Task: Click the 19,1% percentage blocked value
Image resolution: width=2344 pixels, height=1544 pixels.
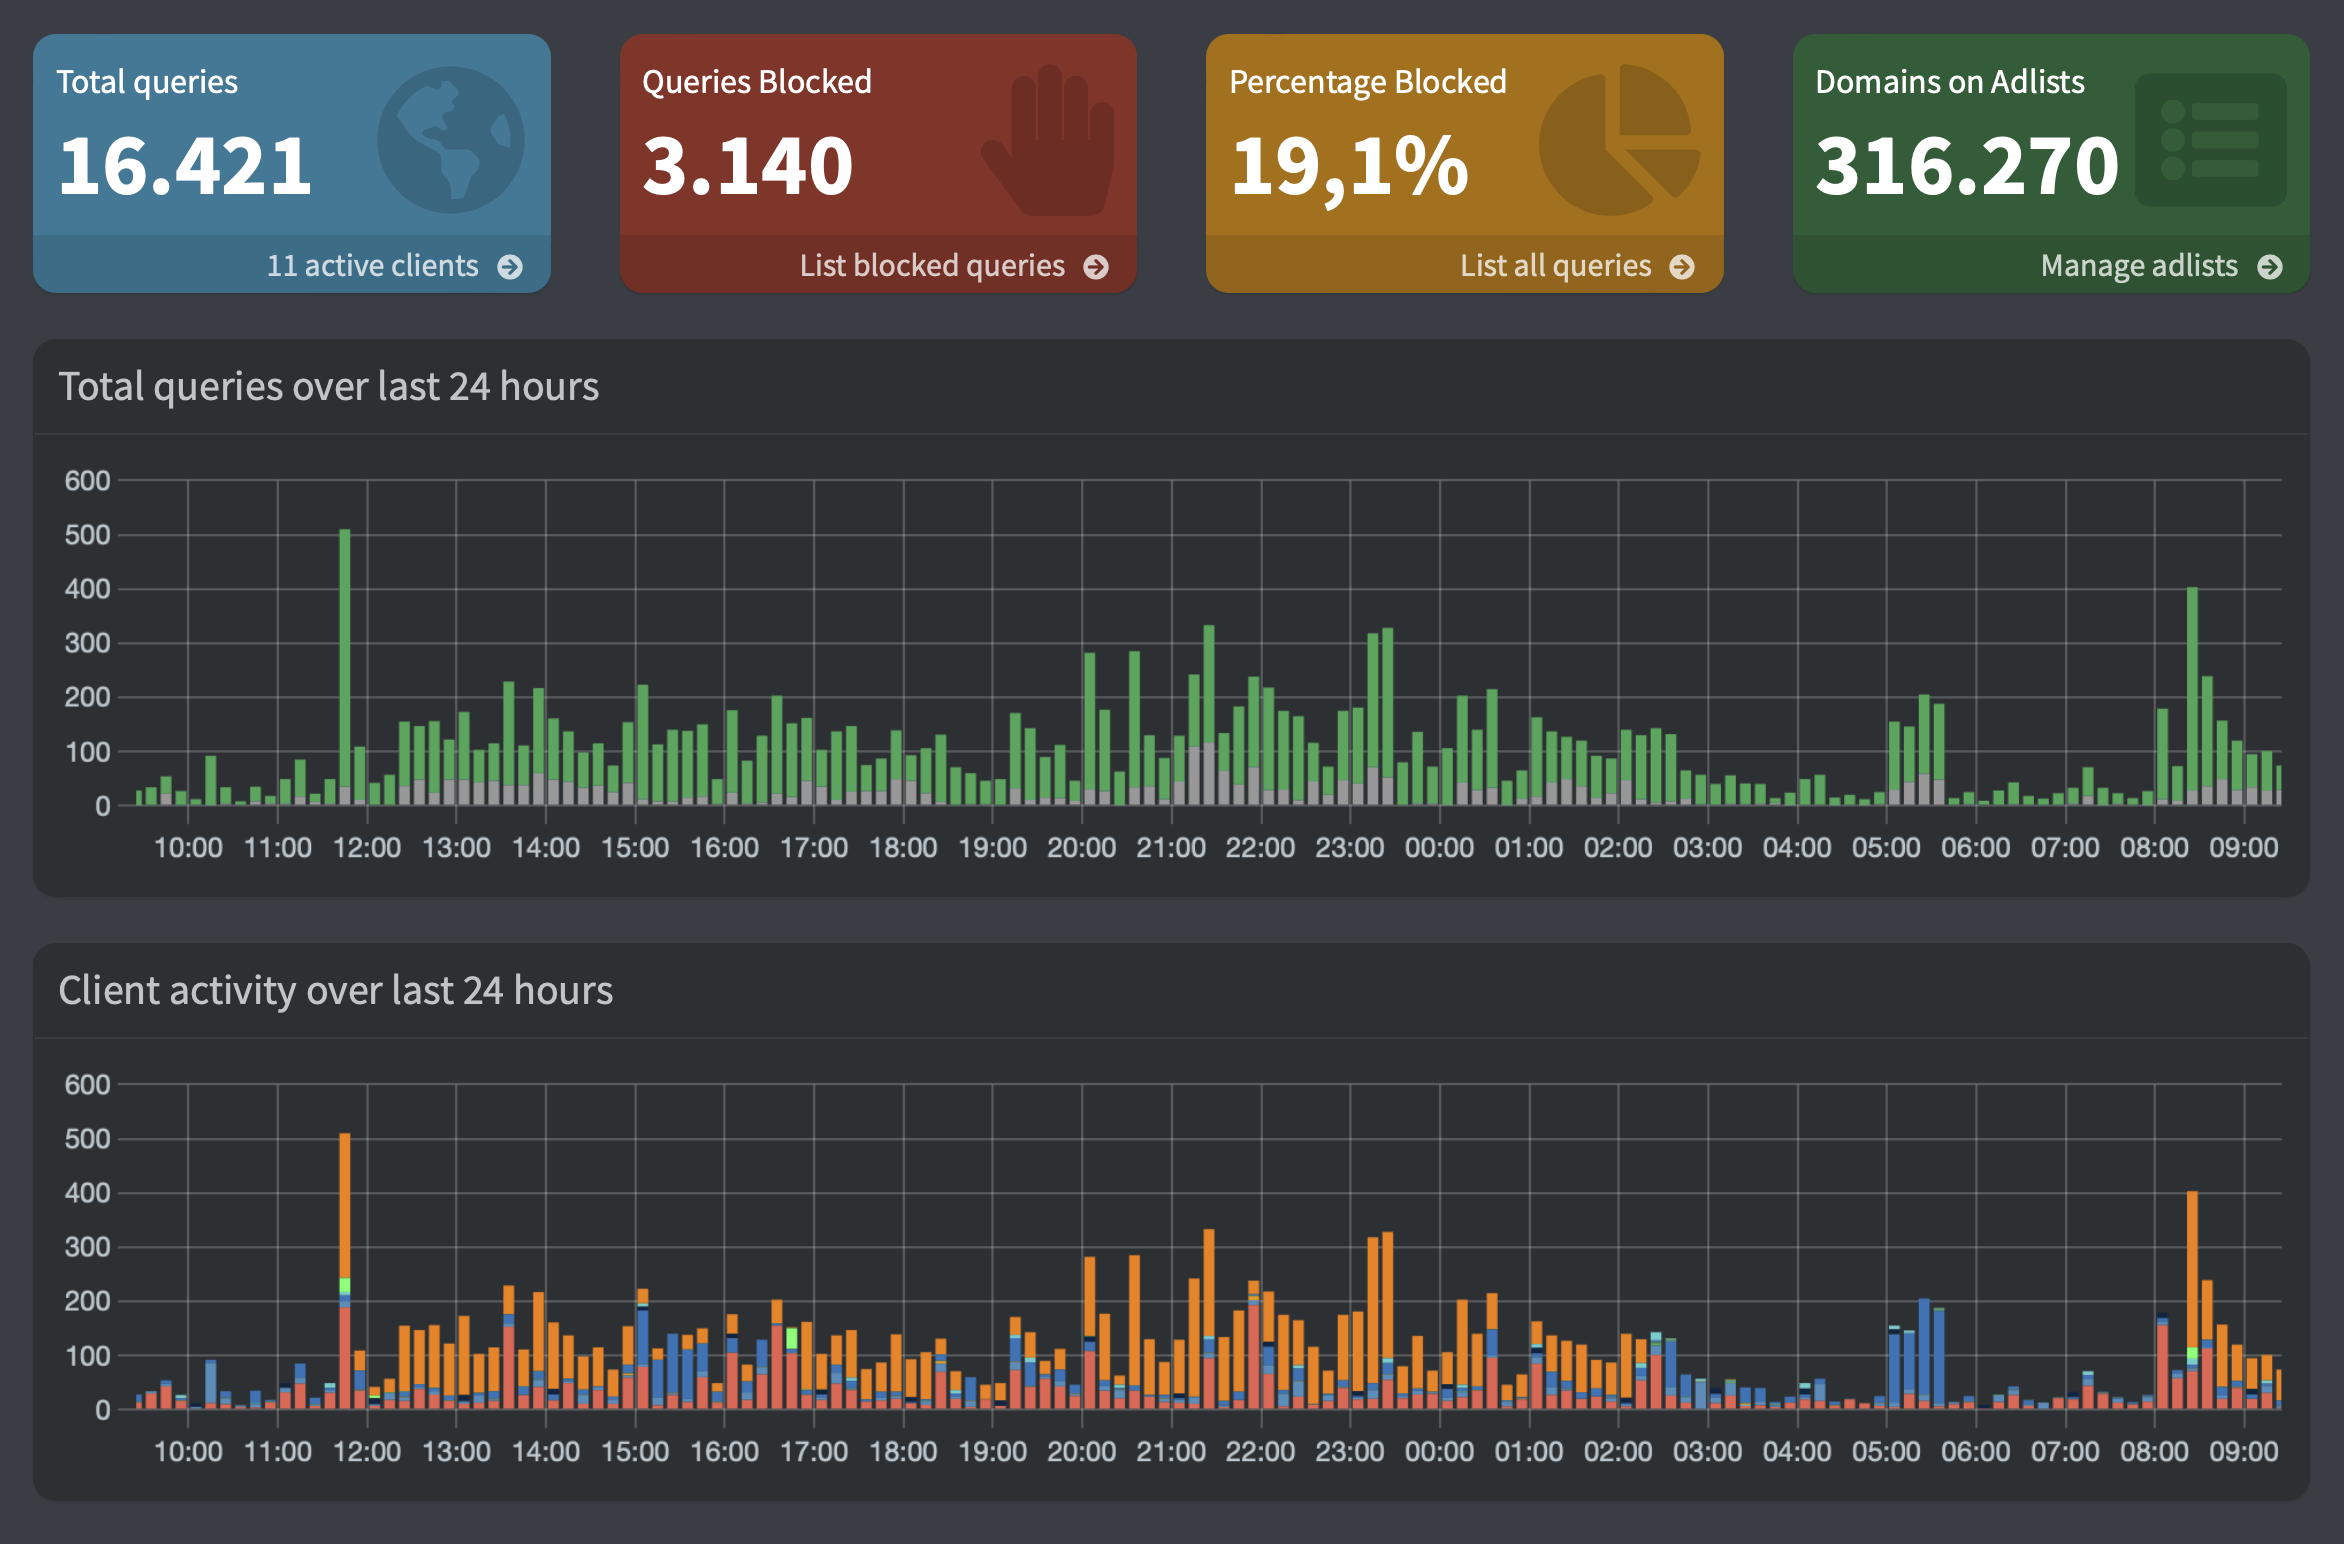Action: coord(1349,166)
